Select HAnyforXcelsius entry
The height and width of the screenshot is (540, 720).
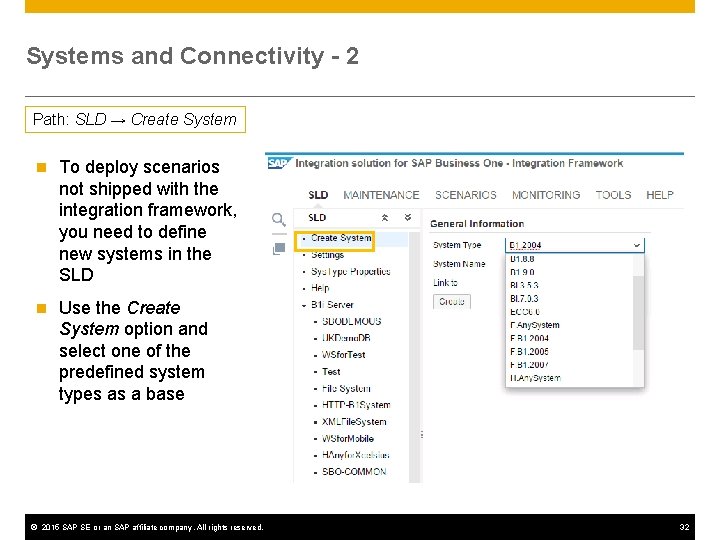[x=355, y=455]
